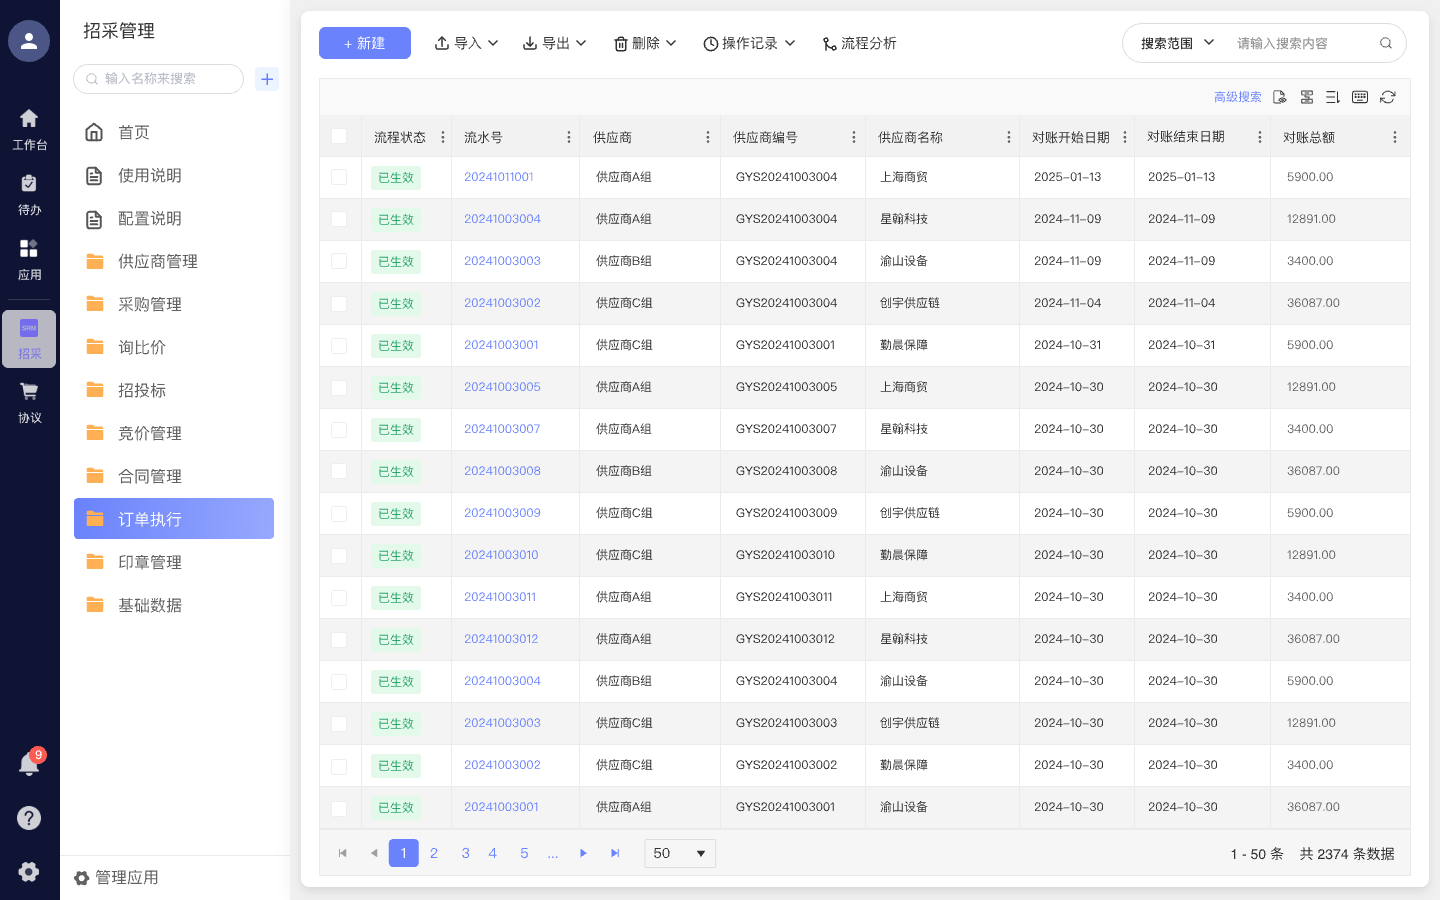Open 对账总额 column options menu
Image resolution: width=1440 pixels, height=900 pixels.
[x=1395, y=137]
